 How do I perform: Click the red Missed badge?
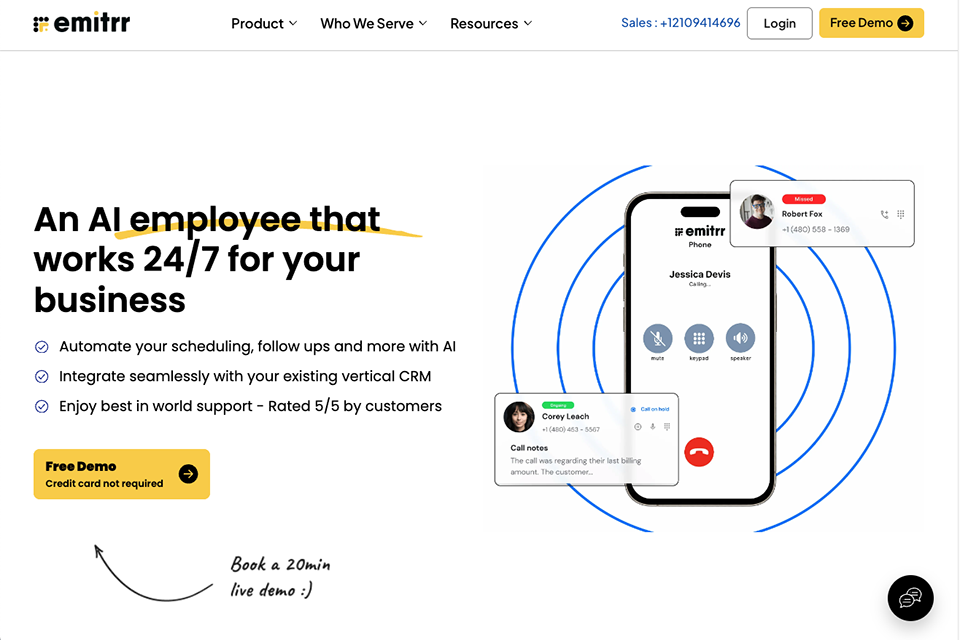pyautogui.click(x=804, y=199)
